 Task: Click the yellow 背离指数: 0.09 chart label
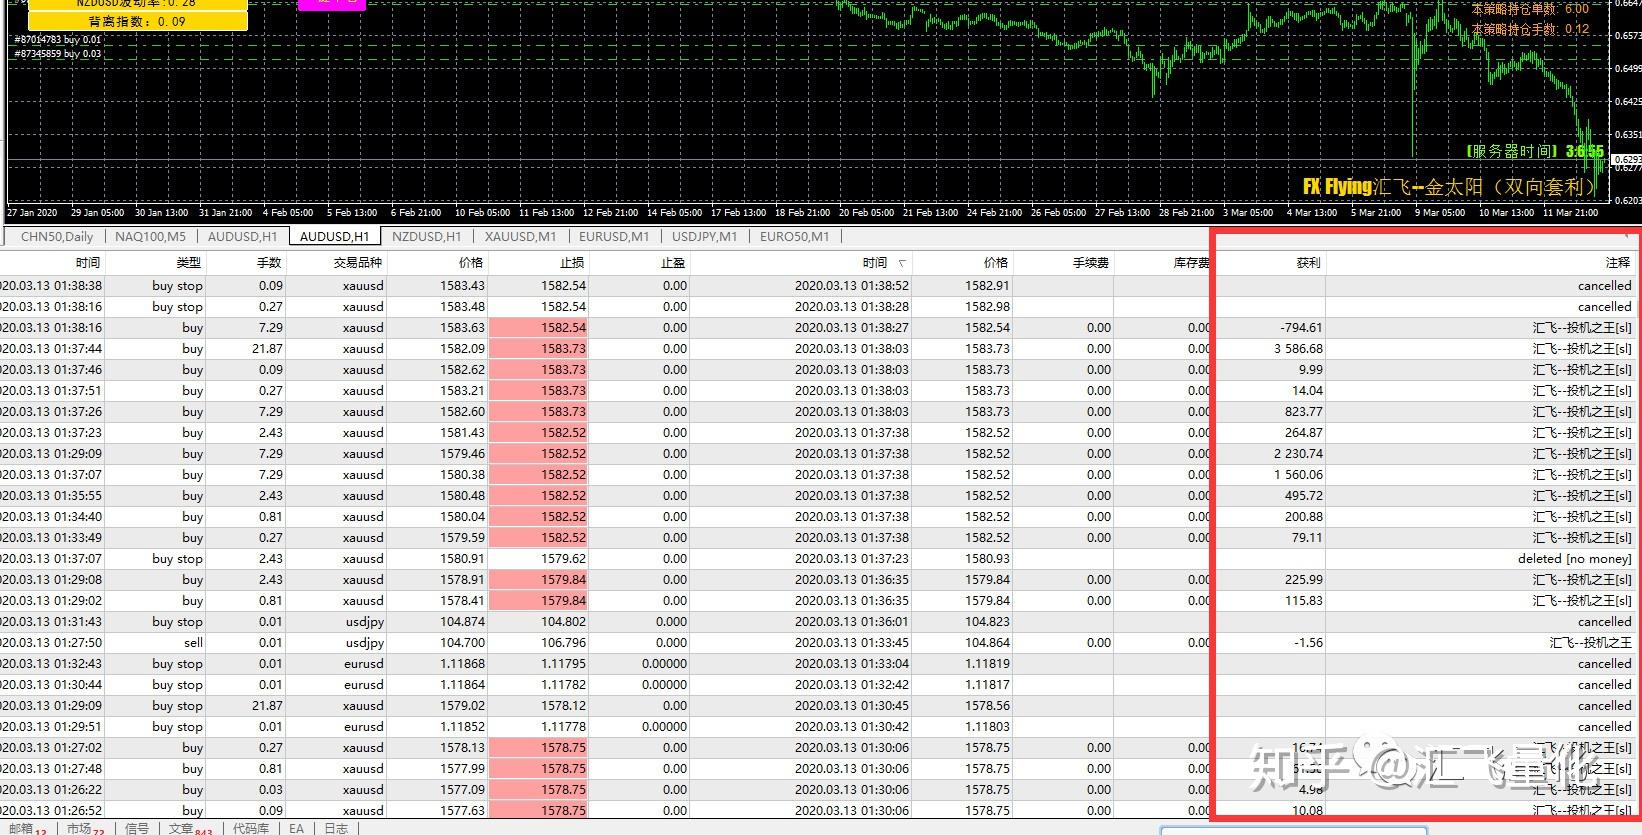[138, 21]
